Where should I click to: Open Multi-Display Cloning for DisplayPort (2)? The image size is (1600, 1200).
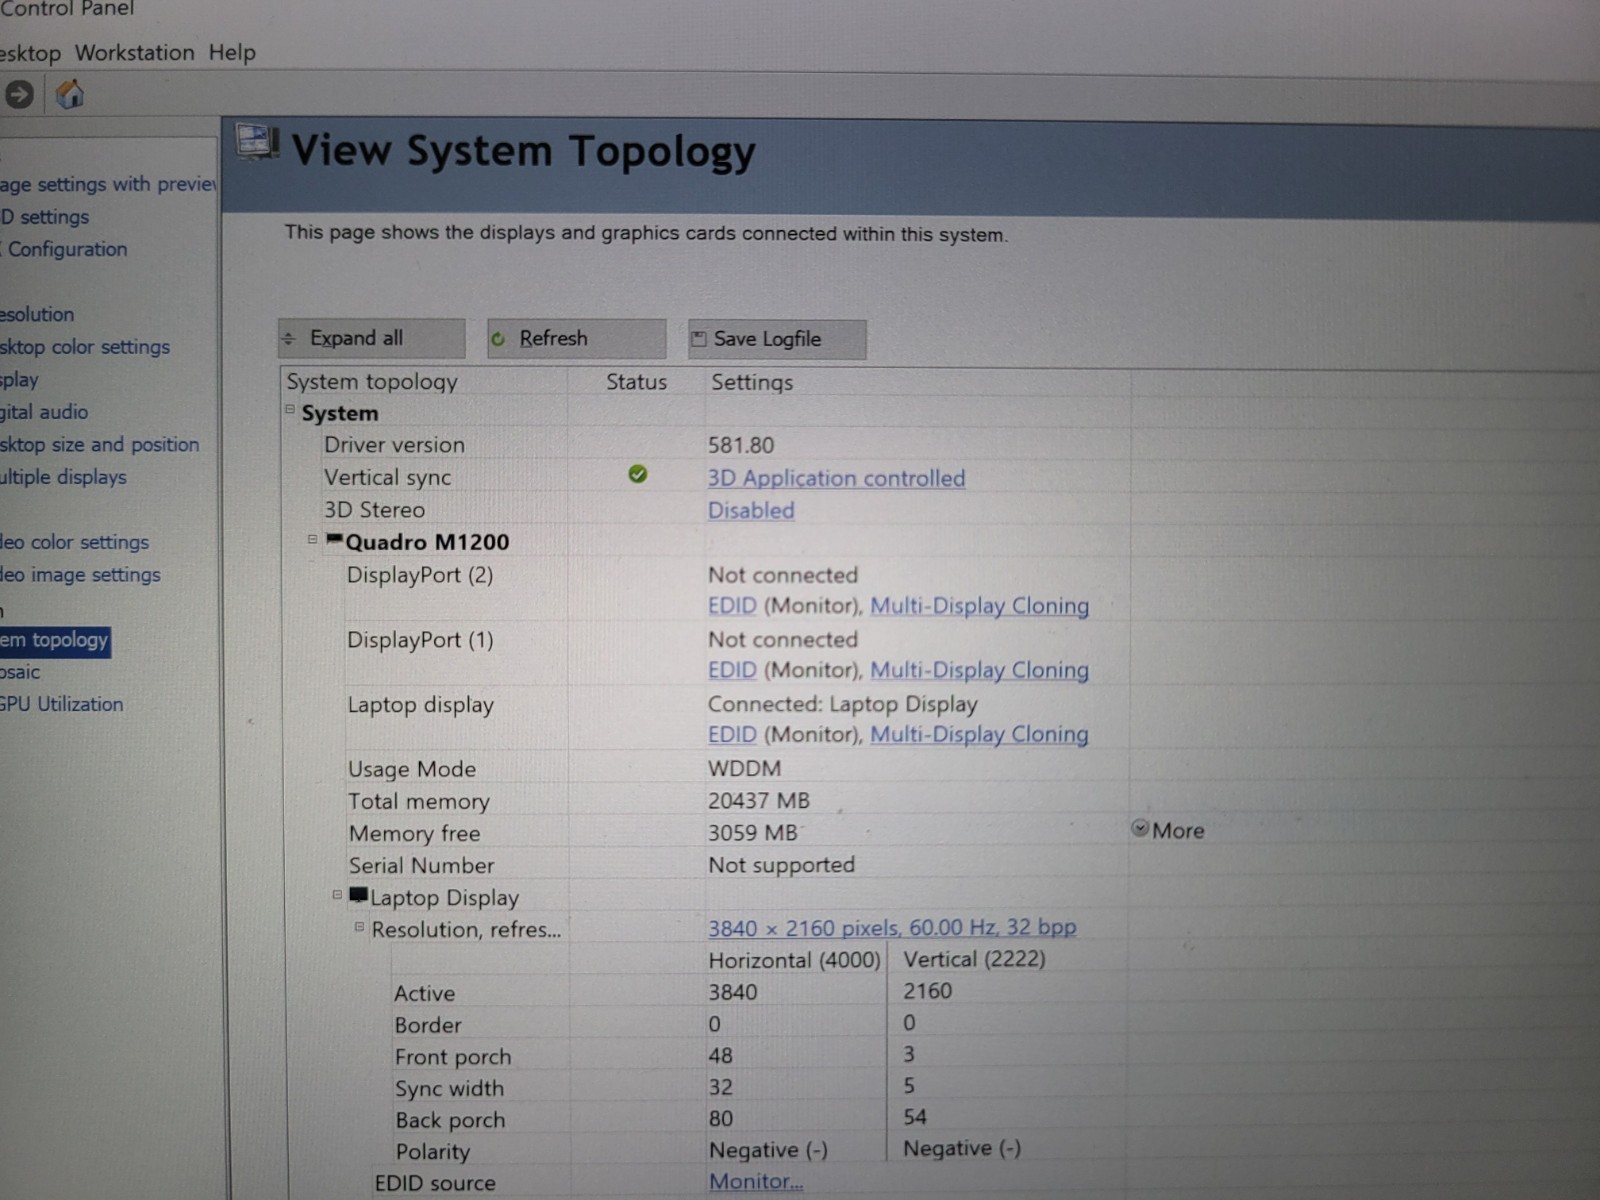point(979,606)
